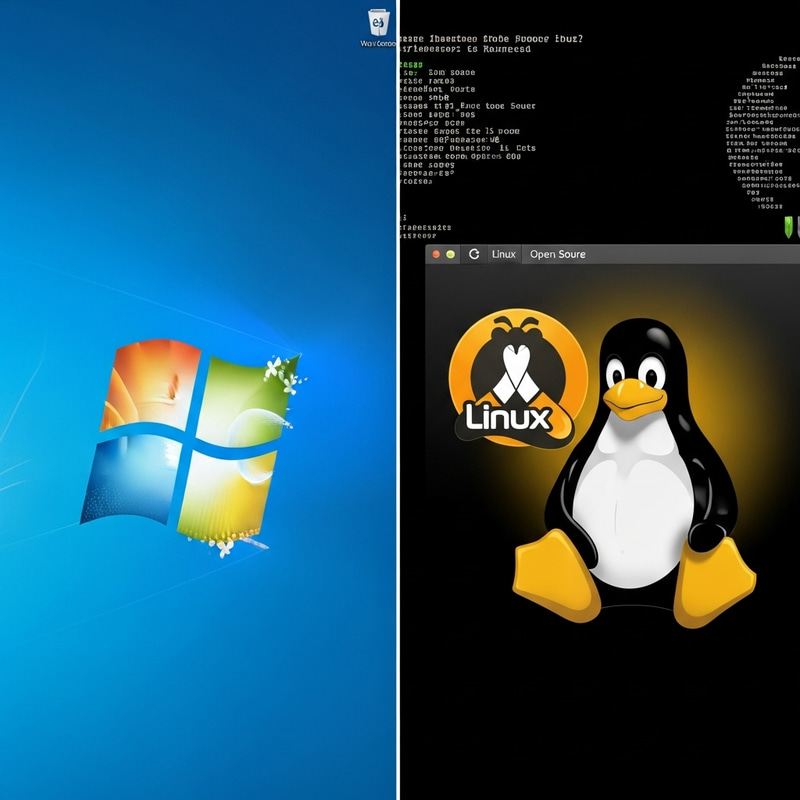The image size is (800, 800).
Task: Click the yellow traffic light button
Action: 451,252
